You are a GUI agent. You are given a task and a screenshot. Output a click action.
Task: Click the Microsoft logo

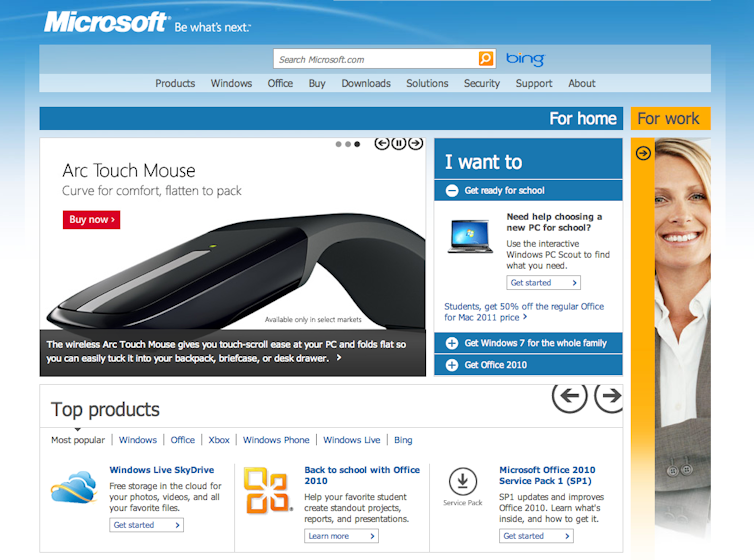click(x=105, y=22)
